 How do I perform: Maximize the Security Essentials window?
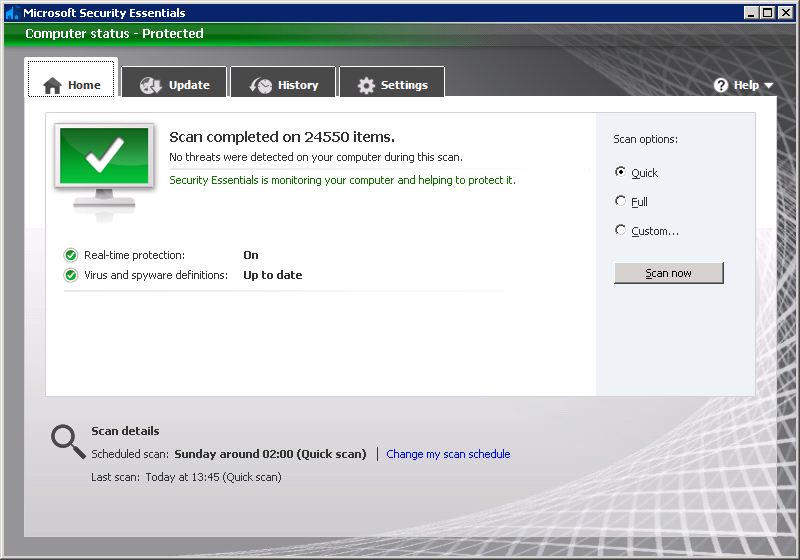(x=767, y=13)
